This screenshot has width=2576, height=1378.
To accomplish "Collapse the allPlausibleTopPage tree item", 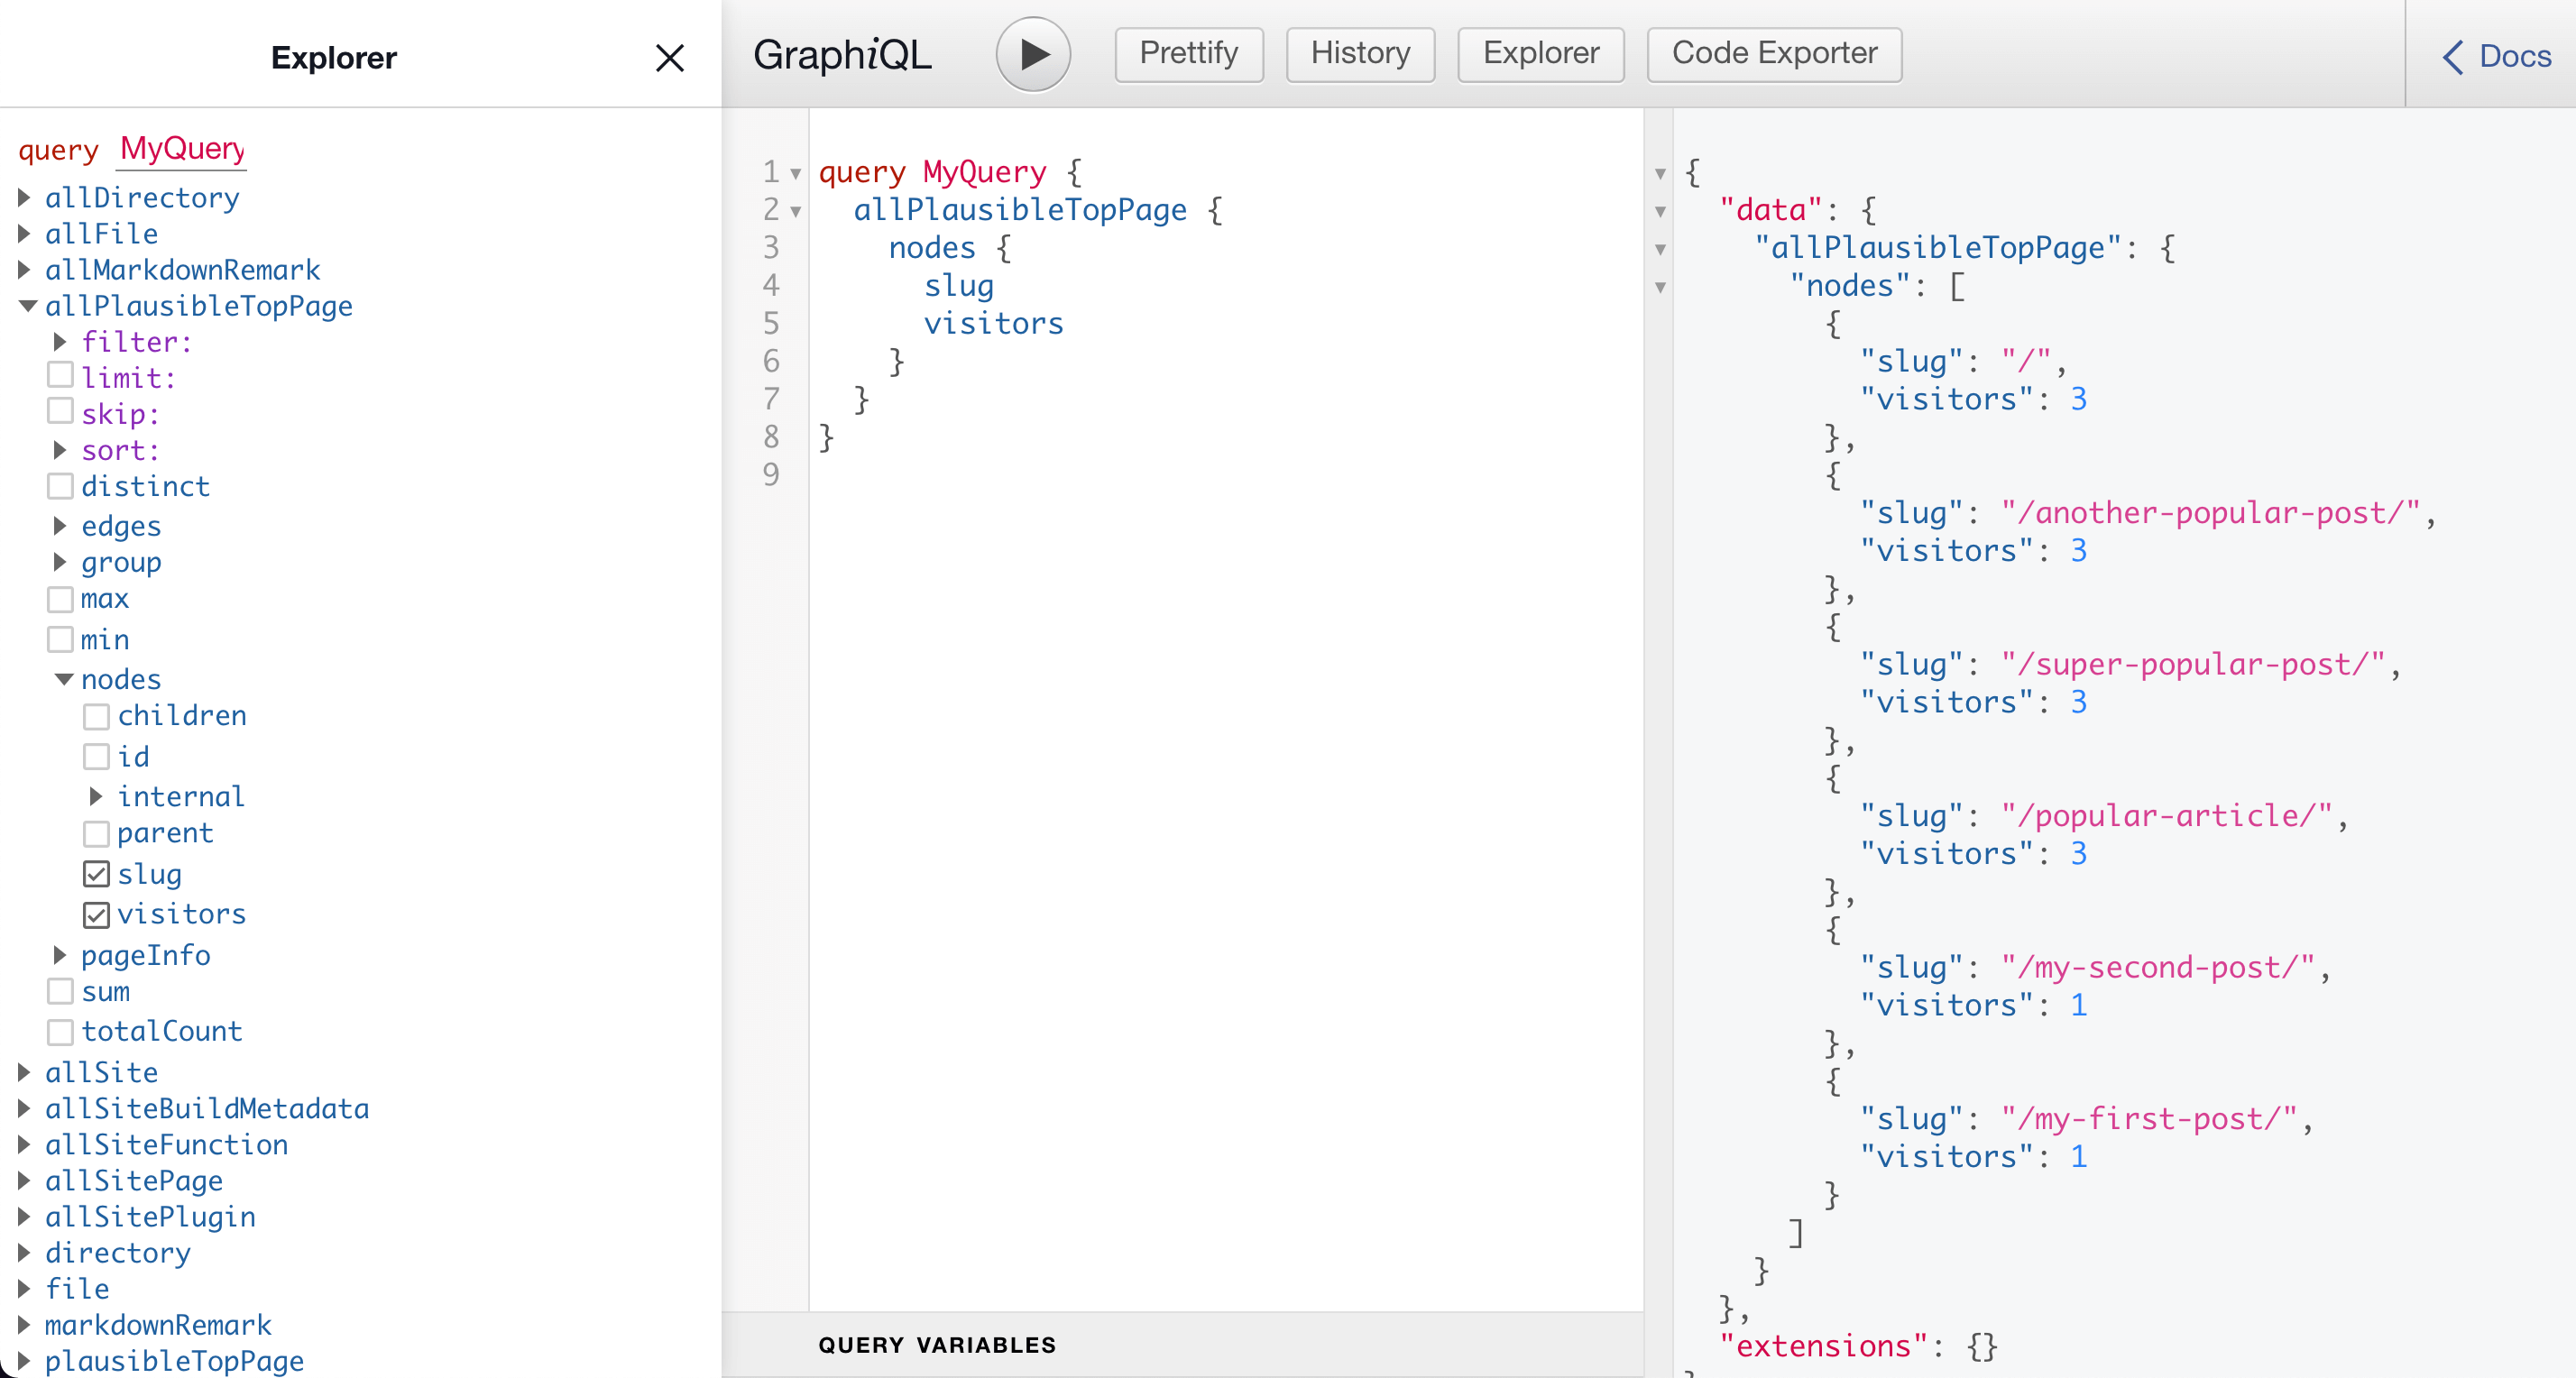I will click(27, 306).
